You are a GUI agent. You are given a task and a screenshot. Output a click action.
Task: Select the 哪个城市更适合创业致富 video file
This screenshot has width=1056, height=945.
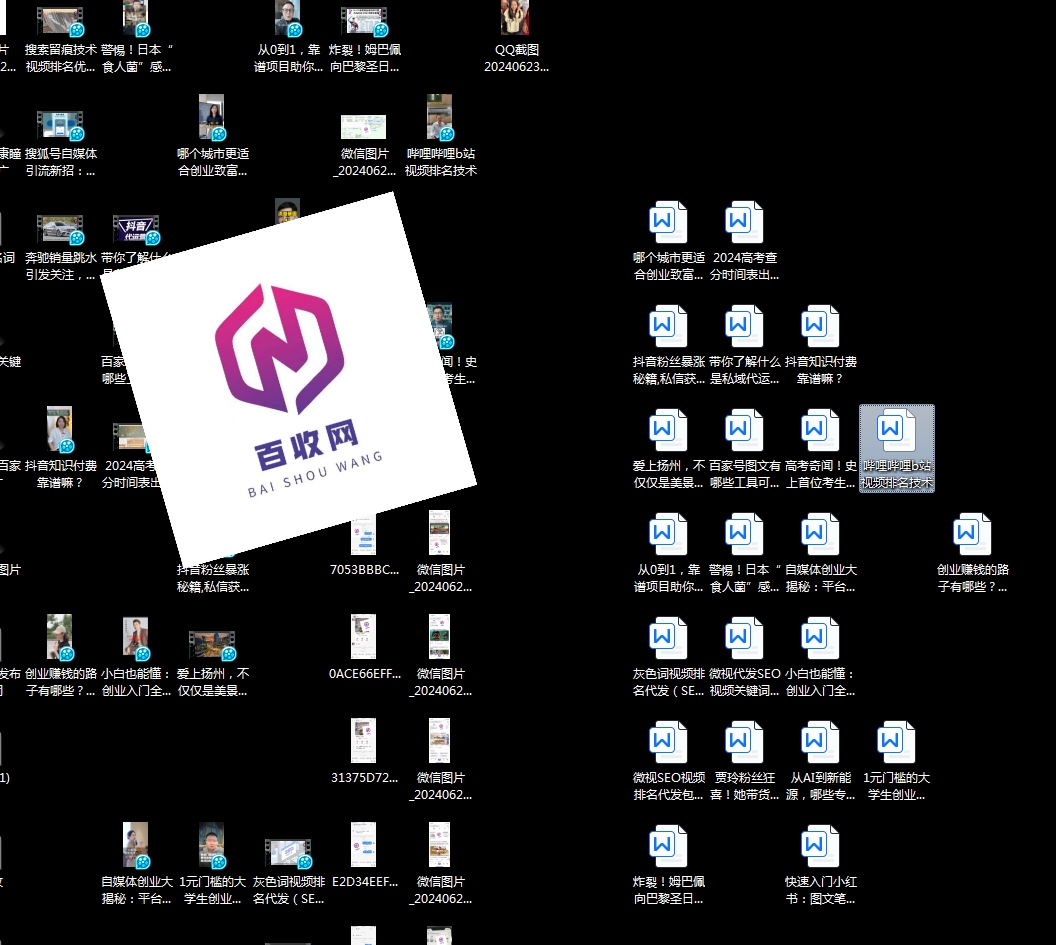212,137
